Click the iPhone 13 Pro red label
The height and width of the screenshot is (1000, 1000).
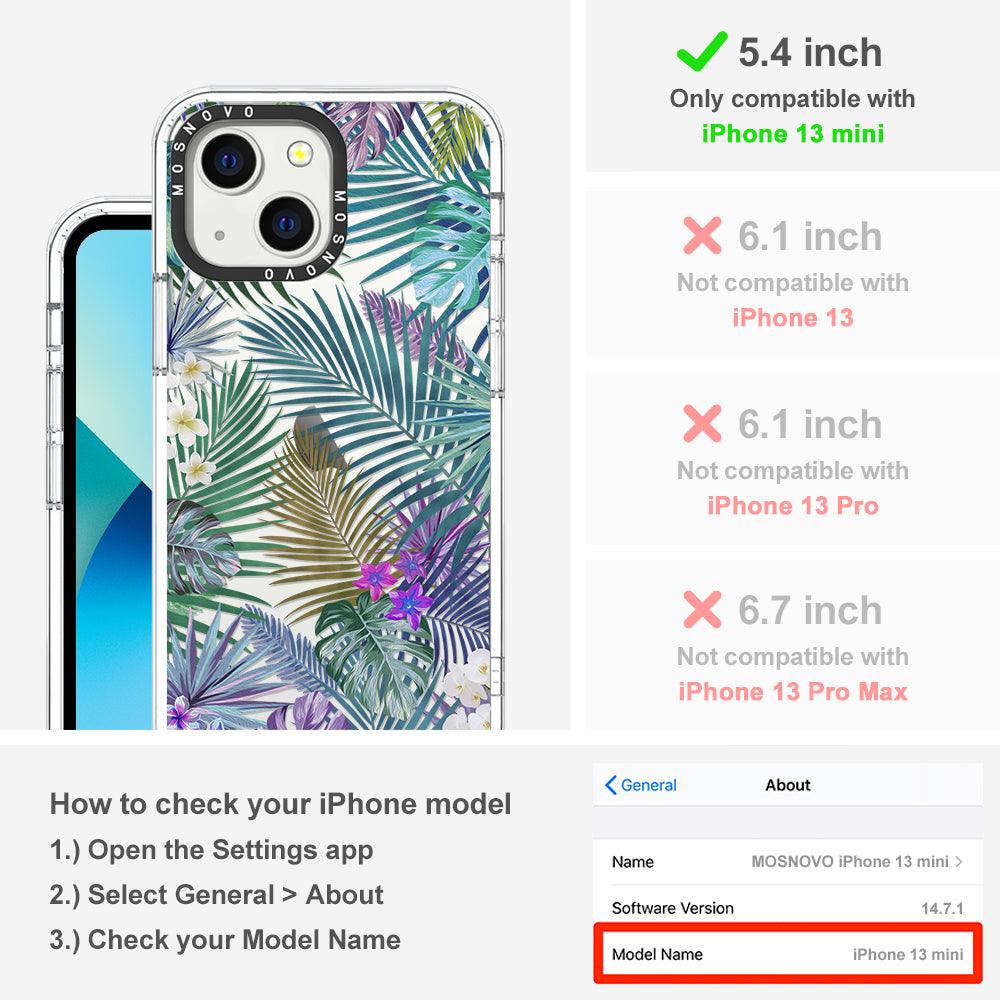click(793, 506)
